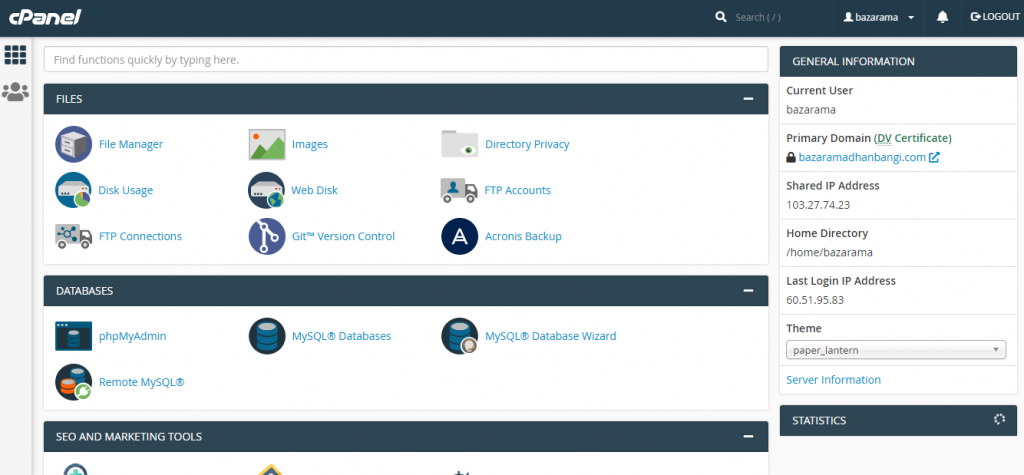Click the last login IP 60.51.95.83
The height and width of the screenshot is (475, 1024).
tap(815, 300)
